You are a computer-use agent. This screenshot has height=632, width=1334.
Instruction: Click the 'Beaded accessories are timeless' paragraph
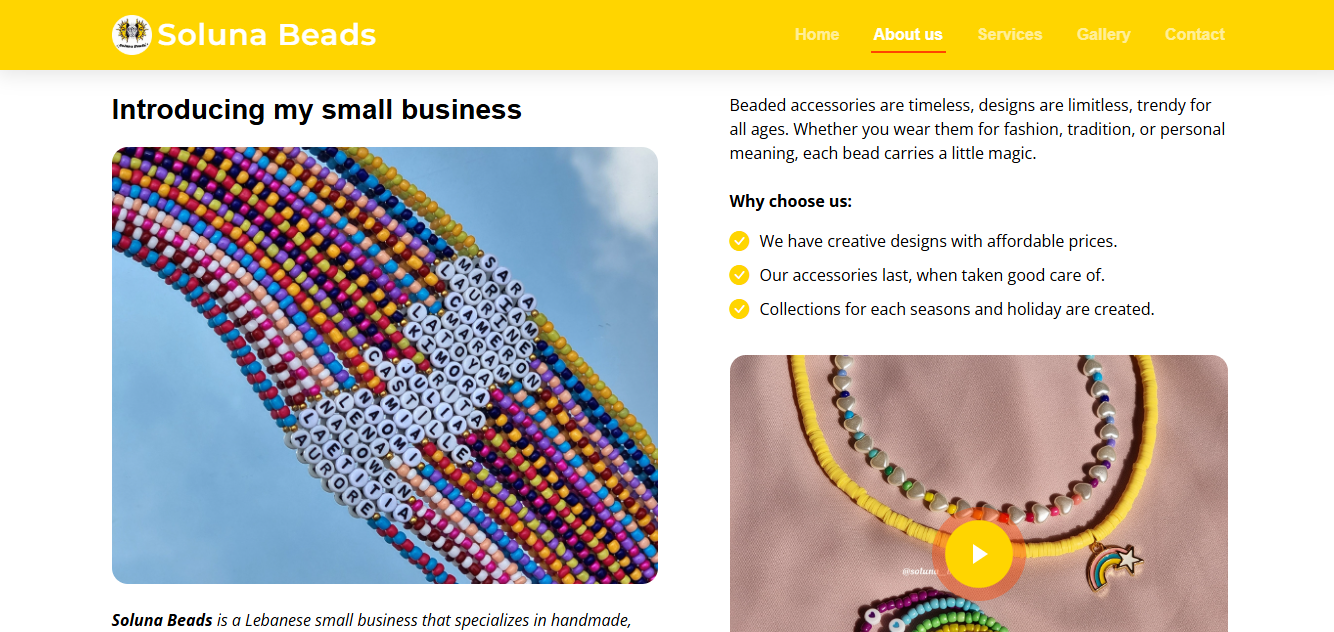[977, 129]
